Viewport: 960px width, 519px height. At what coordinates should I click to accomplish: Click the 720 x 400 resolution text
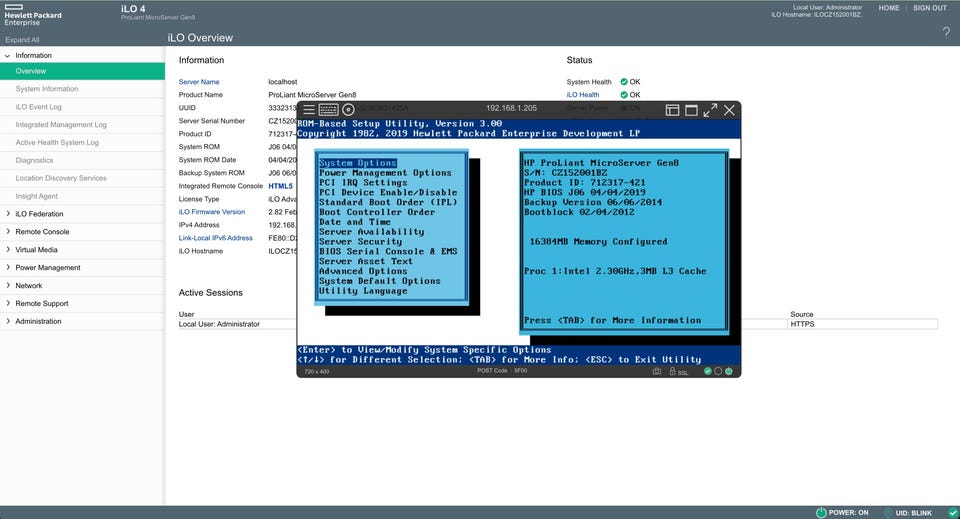(317, 372)
